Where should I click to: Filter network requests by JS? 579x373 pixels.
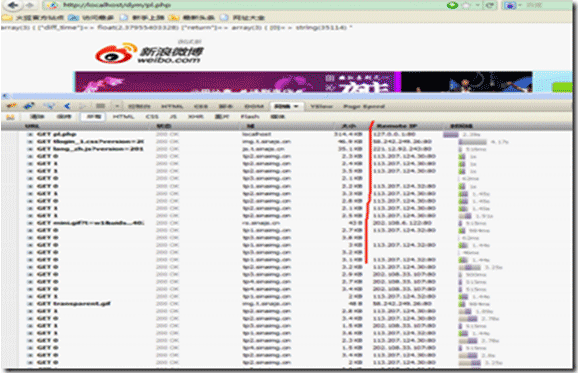point(173,117)
